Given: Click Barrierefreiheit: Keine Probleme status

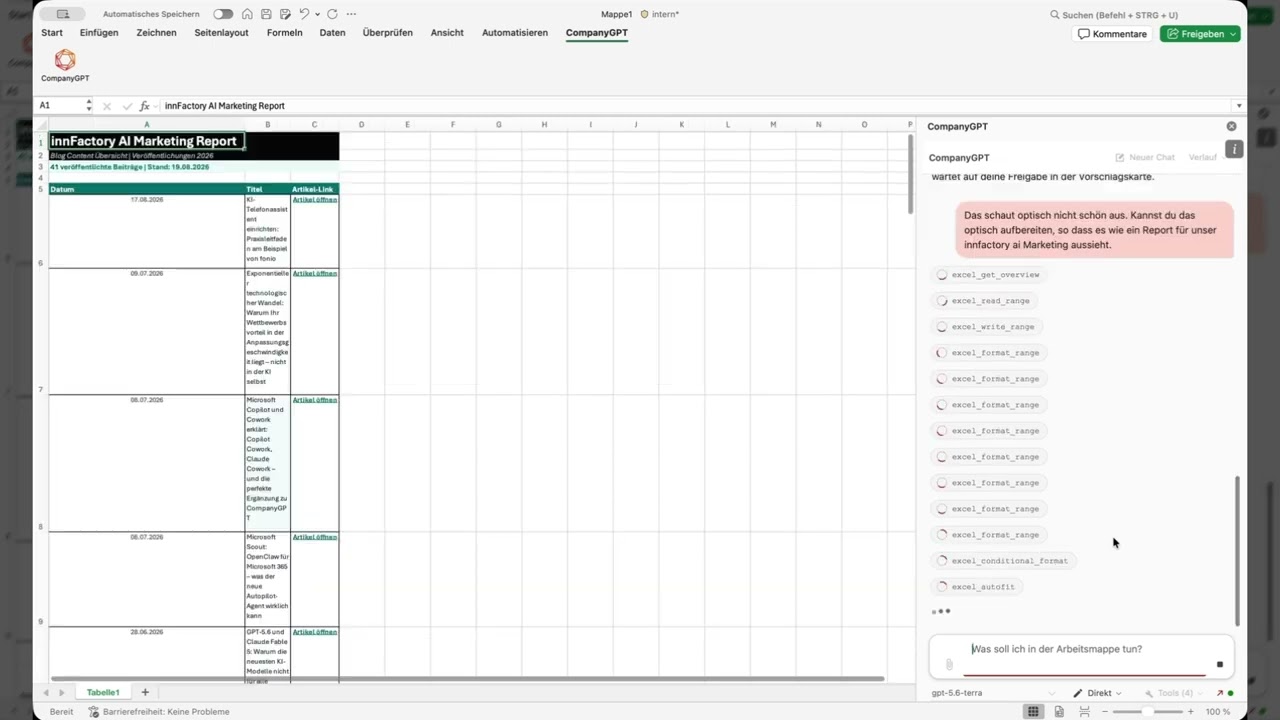Looking at the screenshot, I should click(159, 711).
